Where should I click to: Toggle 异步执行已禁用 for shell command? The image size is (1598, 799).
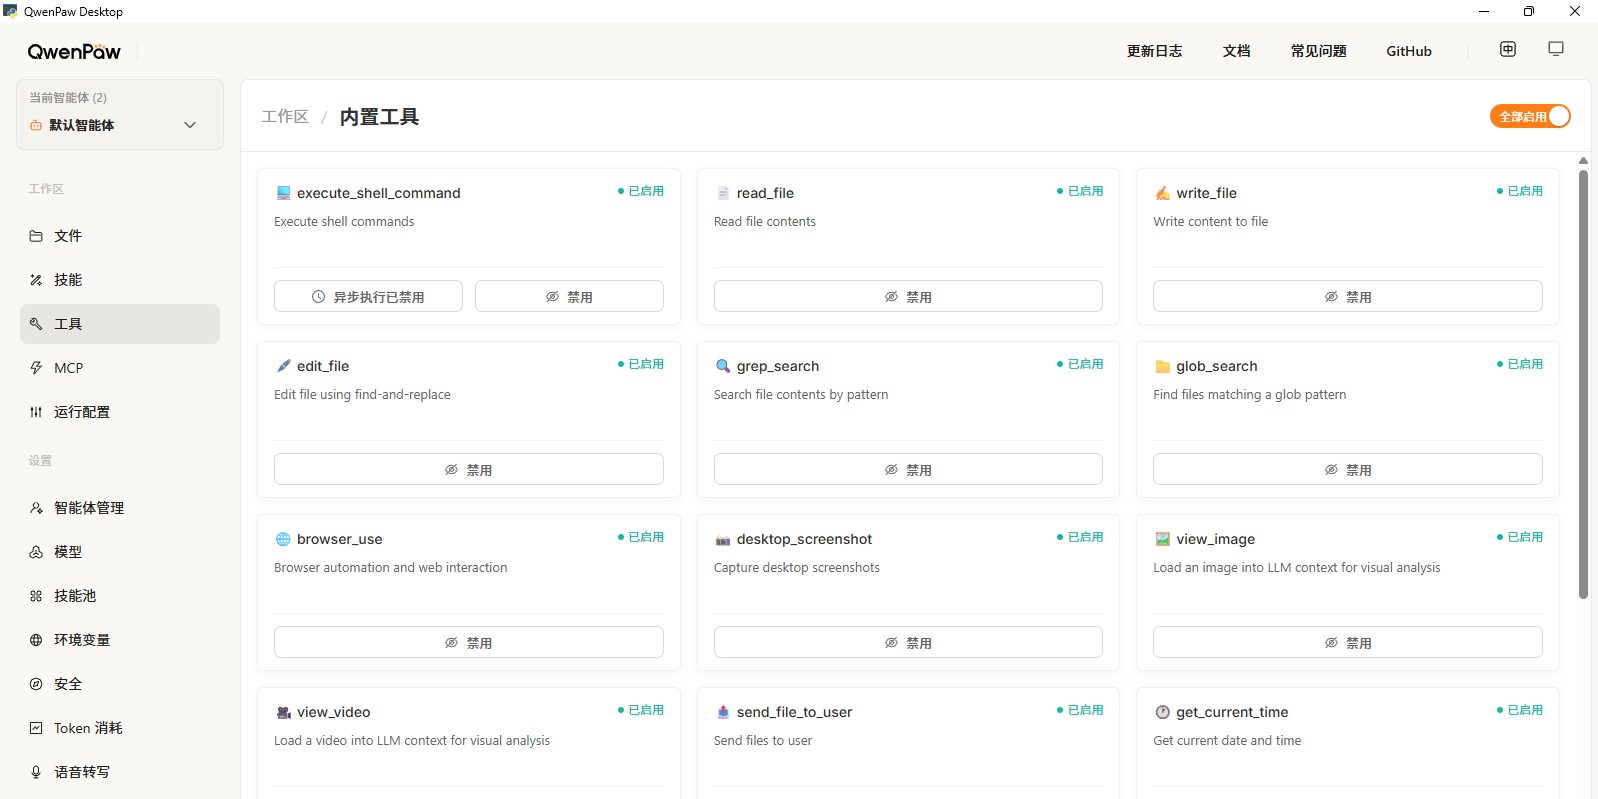(368, 296)
